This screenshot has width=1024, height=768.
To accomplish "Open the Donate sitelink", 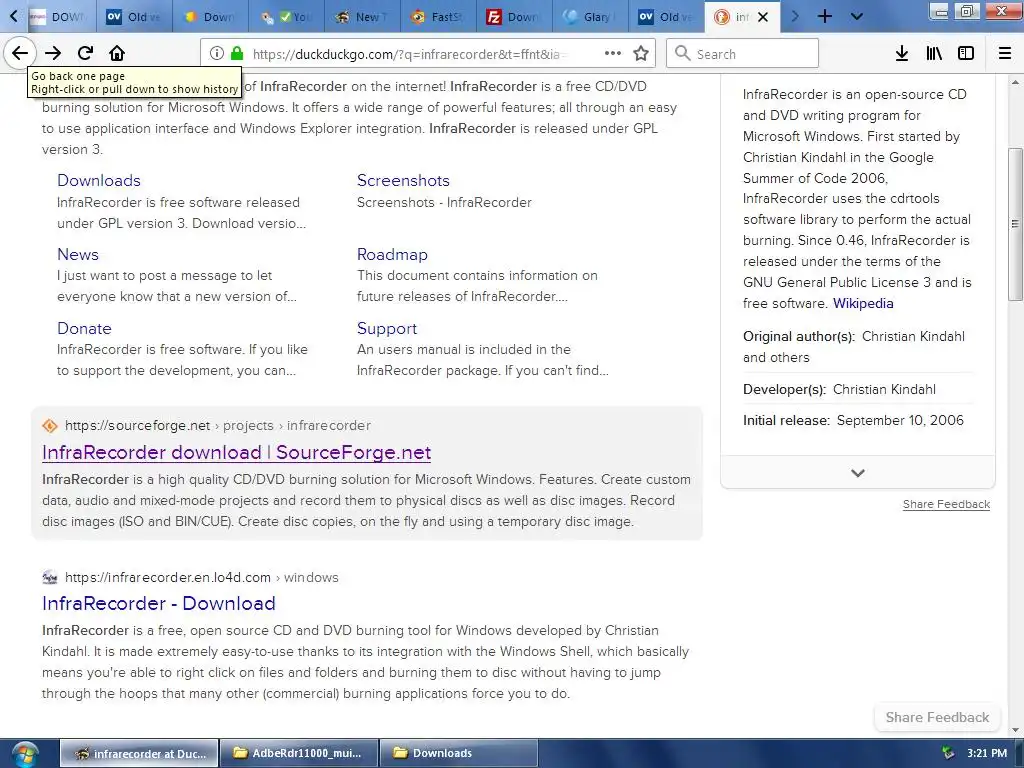I will click(x=84, y=328).
